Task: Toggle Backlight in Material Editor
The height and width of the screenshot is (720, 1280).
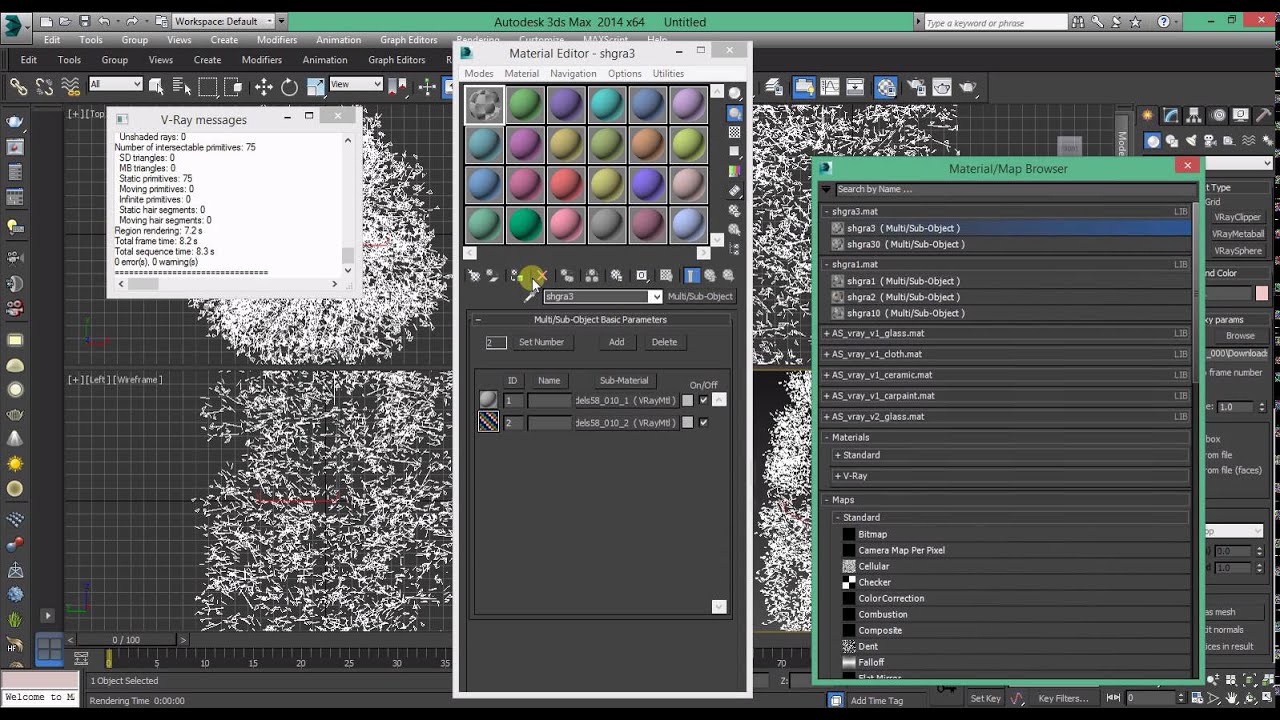Action: [x=735, y=112]
